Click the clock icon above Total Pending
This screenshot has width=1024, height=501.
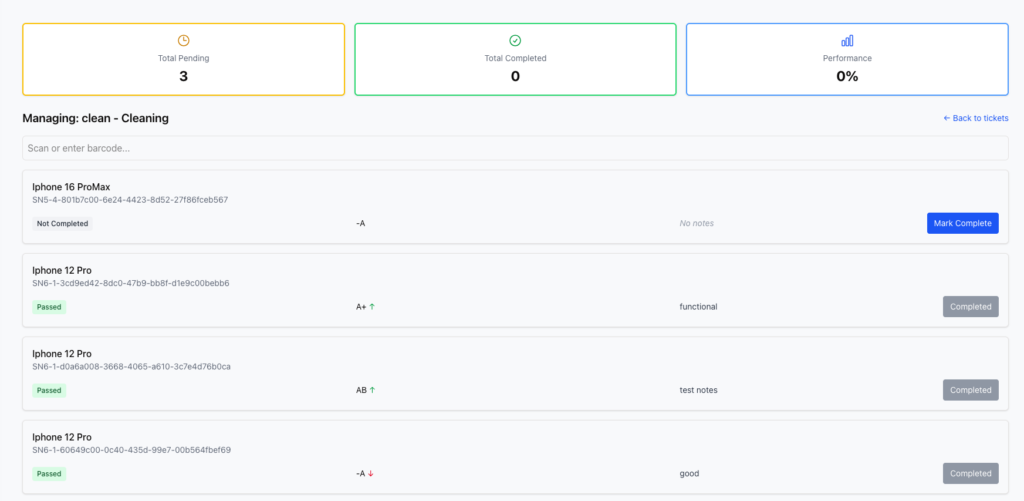[184, 40]
